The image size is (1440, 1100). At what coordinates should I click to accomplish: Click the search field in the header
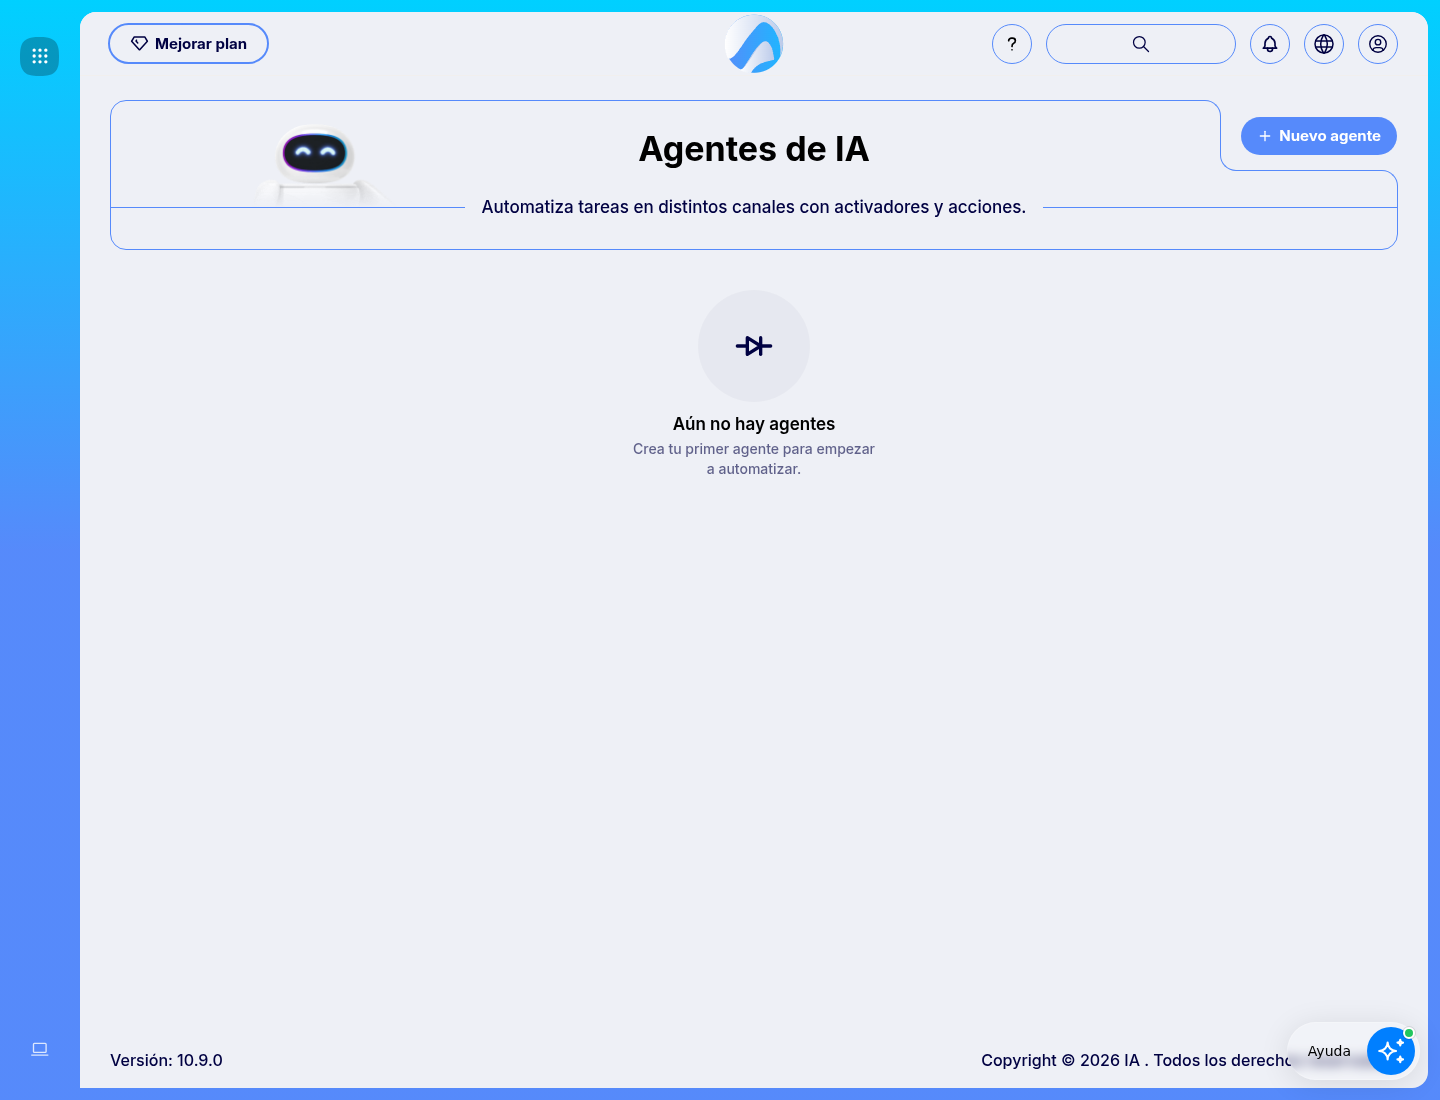pyautogui.click(x=1141, y=44)
